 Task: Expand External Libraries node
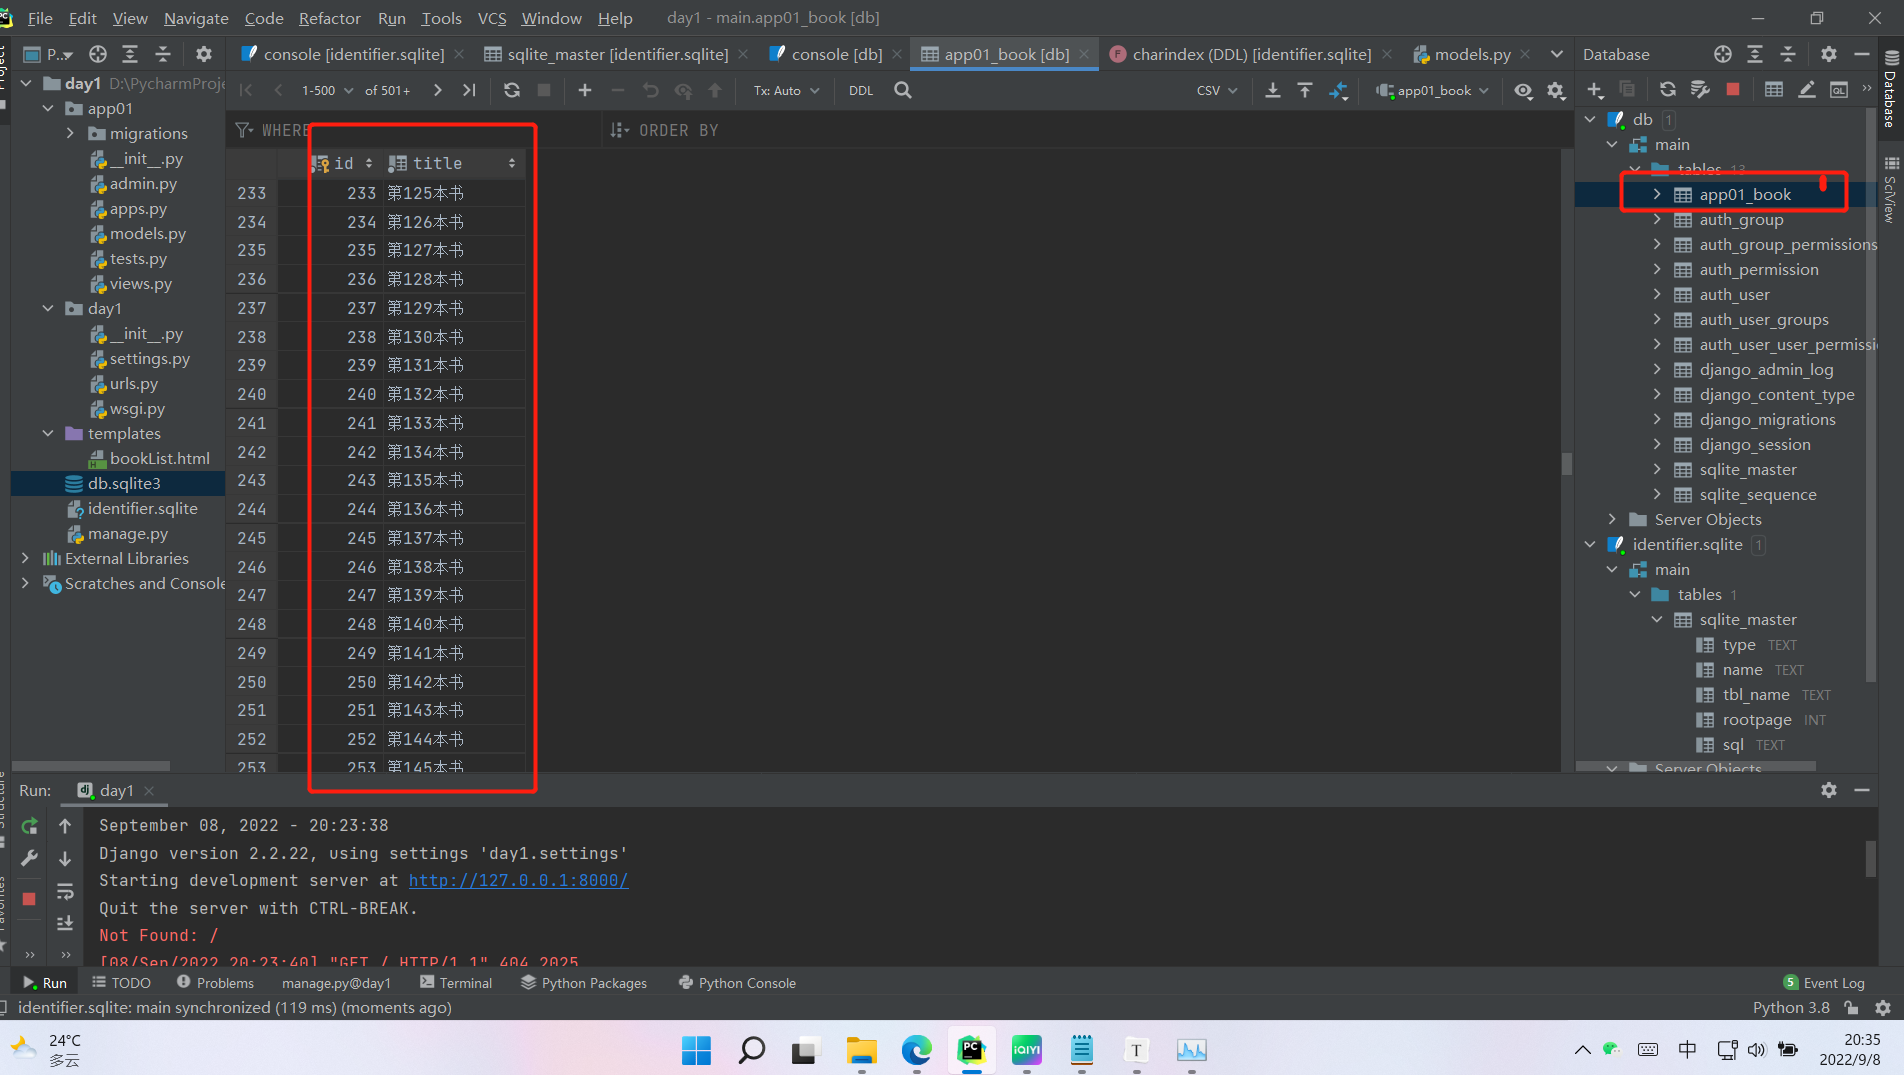click(x=25, y=558)
